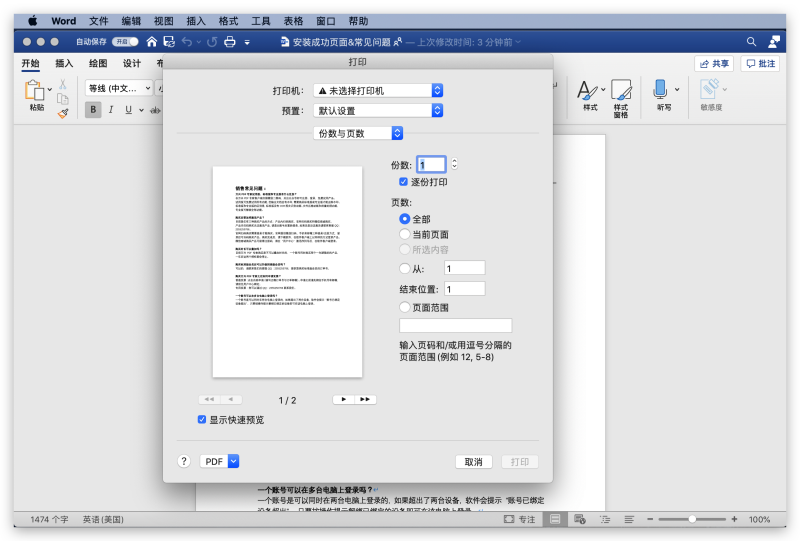Open the 编辑 (Edit) menu
Image resolution: width=800 pixels, height=541 pixels.
click(x=131, y=21)
